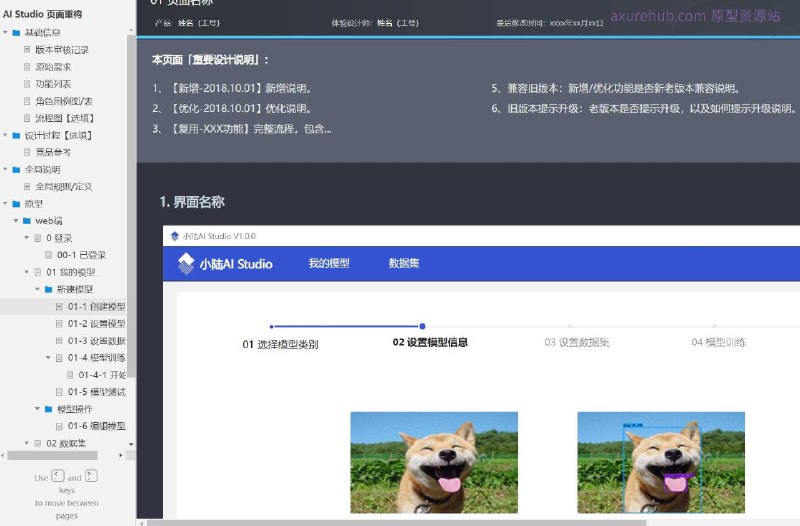This screenshot has height=526, width=800.
Task: Click the page icon beside 版本审核记录
Action: point(27,49)
